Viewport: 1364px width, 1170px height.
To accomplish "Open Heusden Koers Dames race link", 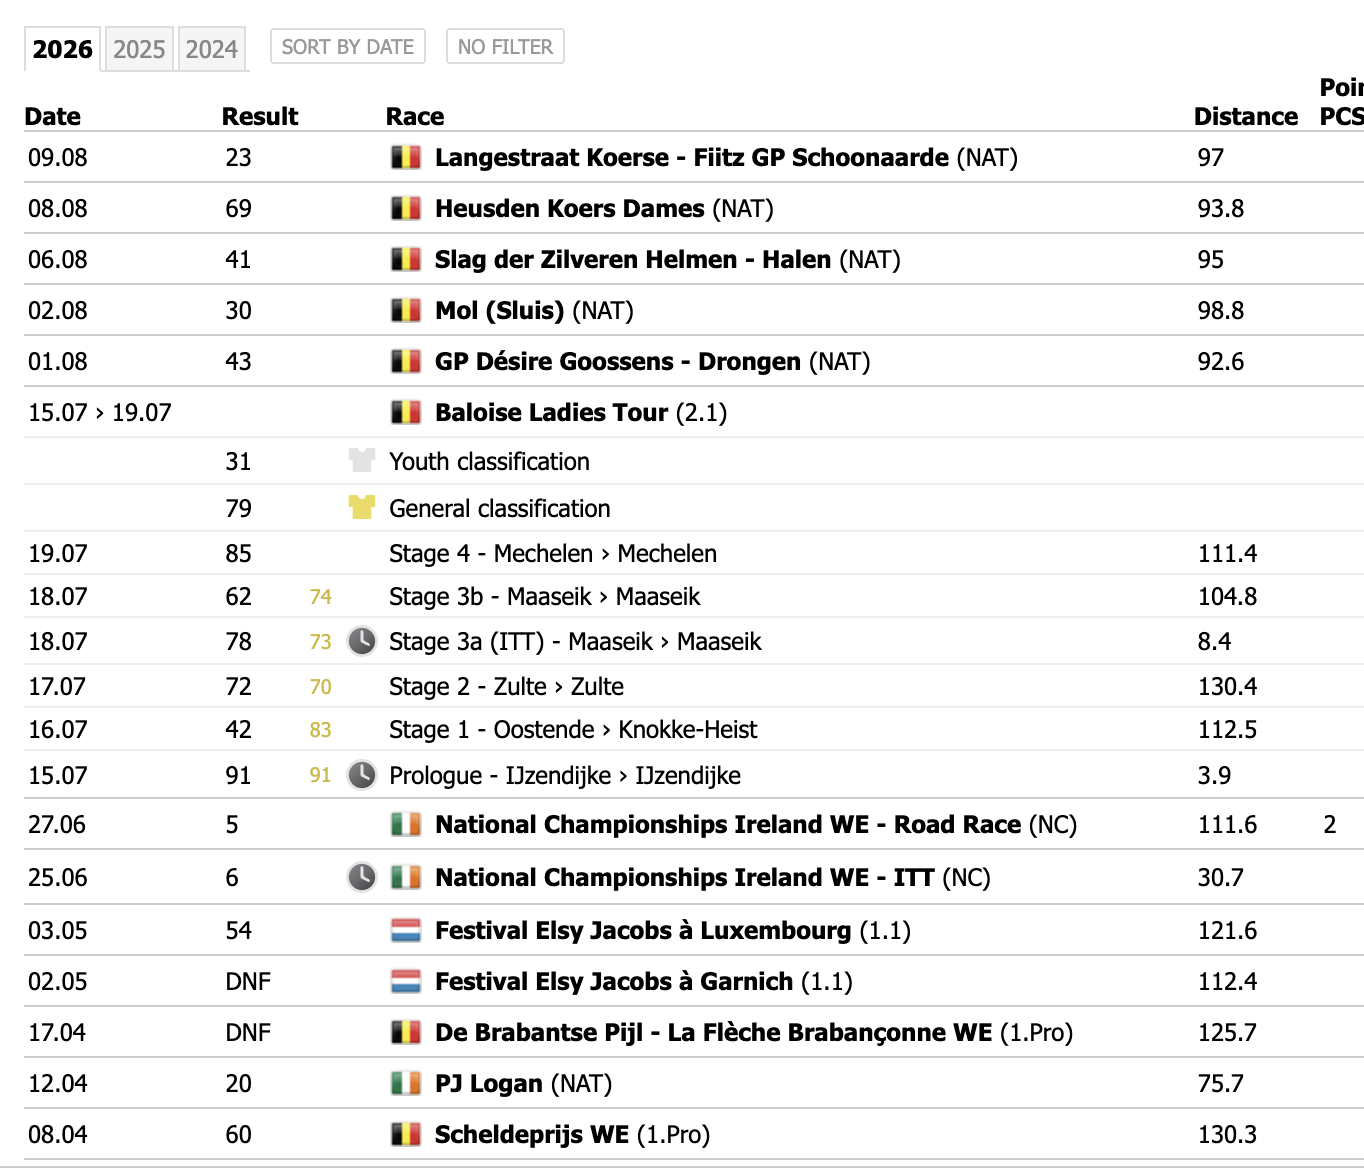I will pyautogui.click(x=570, y=209).
